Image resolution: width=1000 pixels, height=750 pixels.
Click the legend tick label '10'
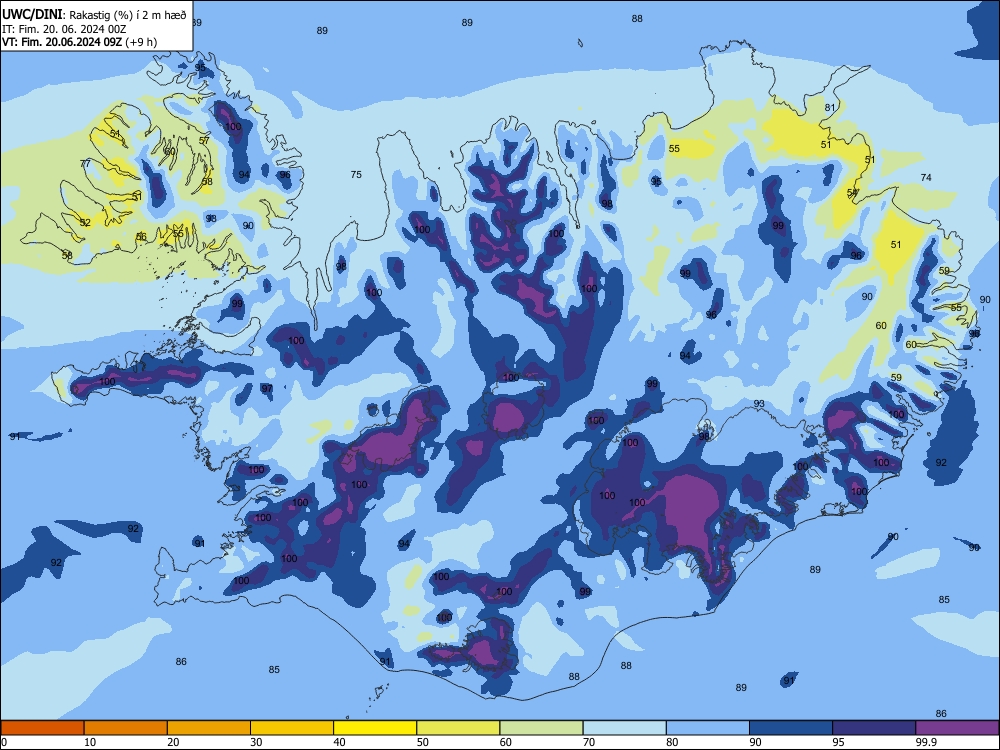[x=90, y=742]
